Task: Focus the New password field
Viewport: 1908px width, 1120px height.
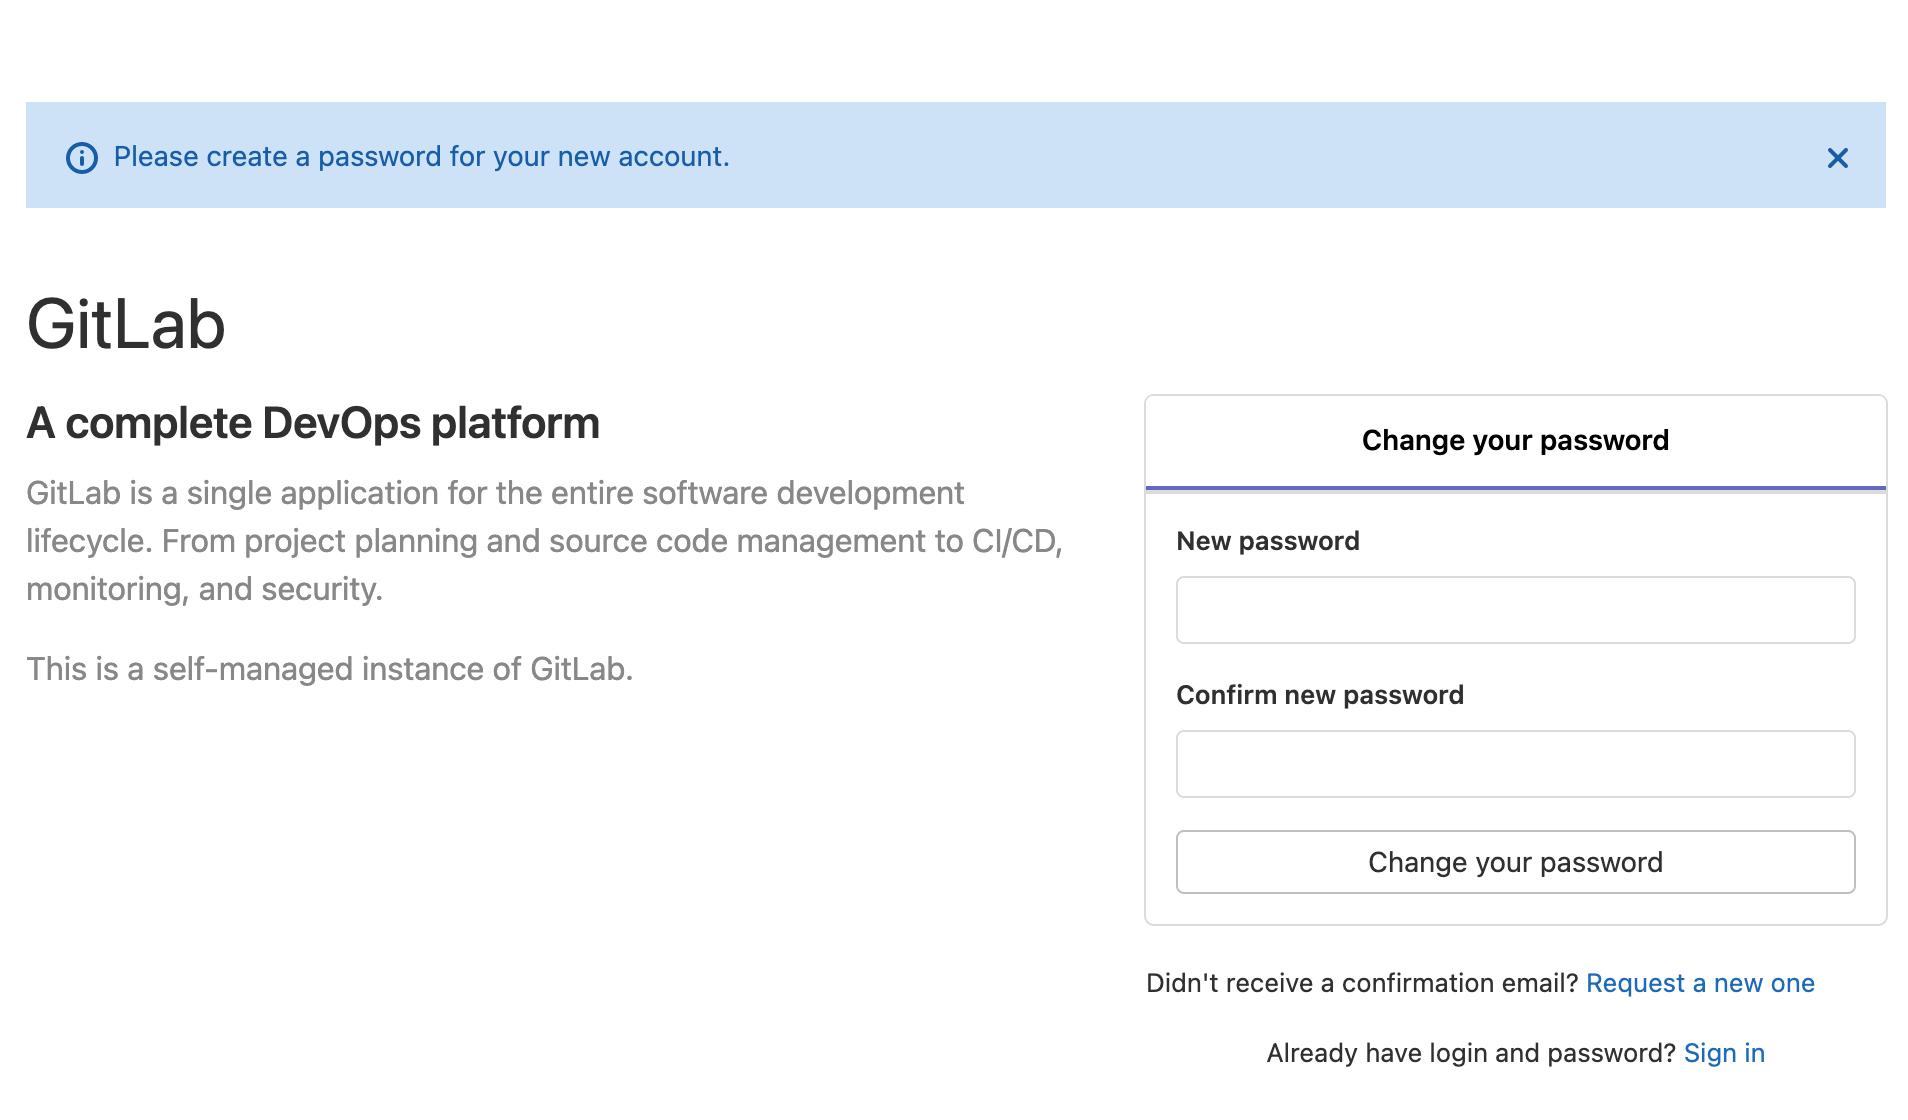Action: tap(1515, 610)
